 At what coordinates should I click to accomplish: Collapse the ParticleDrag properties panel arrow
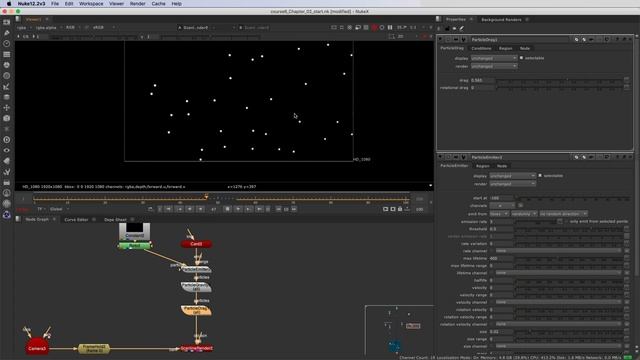click(x=440, y=40)
